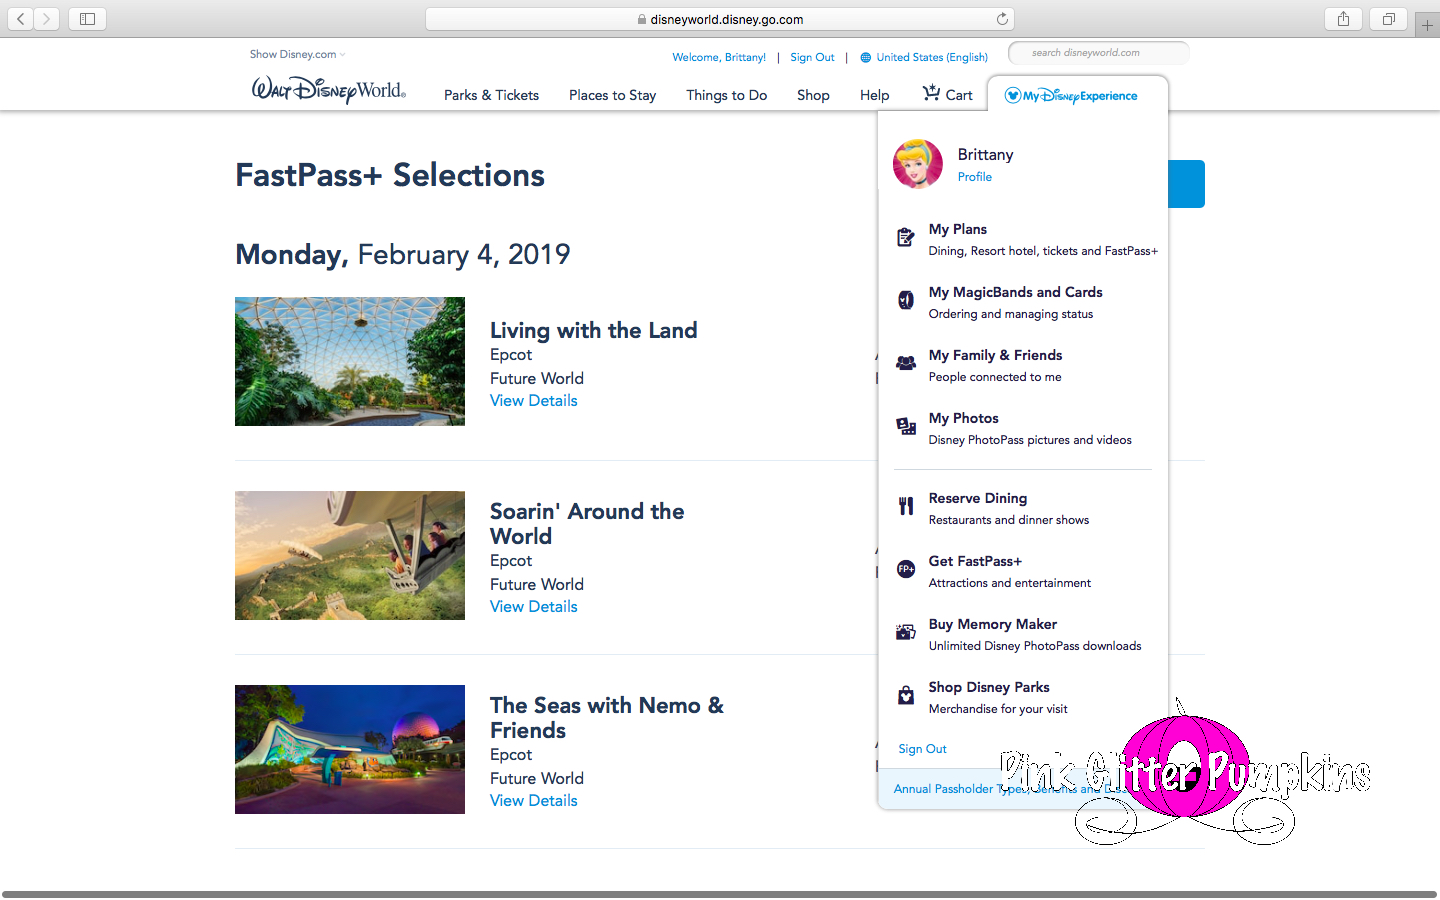This screenshot has width=1440, height=900.
Task: Open the Safari share button
Action: (1343, 19)
